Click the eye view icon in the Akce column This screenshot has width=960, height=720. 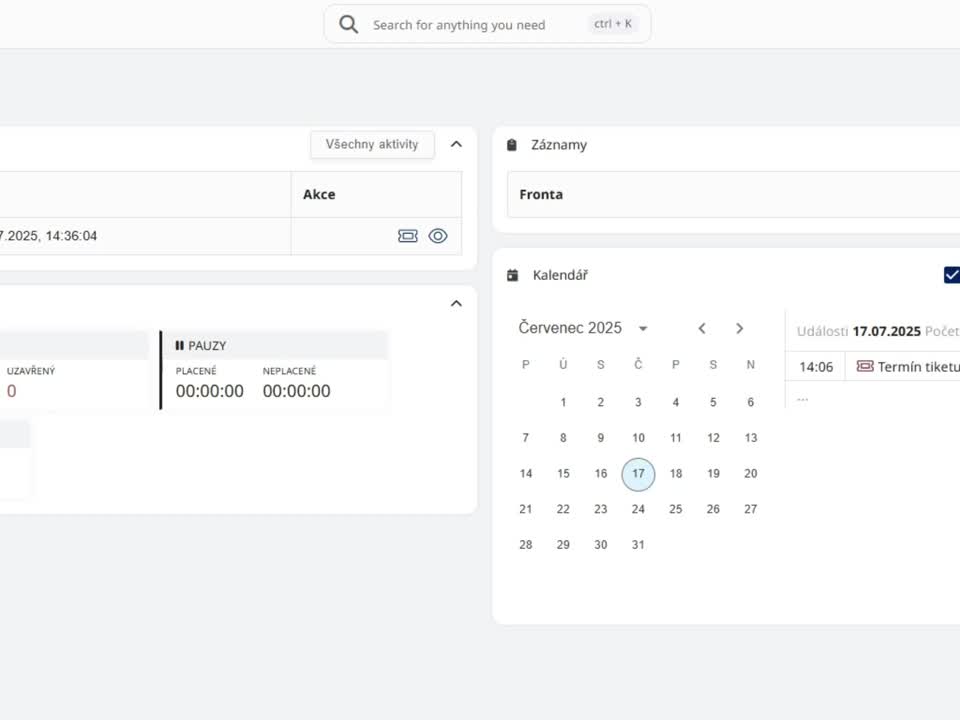click(x=438, y=236)
